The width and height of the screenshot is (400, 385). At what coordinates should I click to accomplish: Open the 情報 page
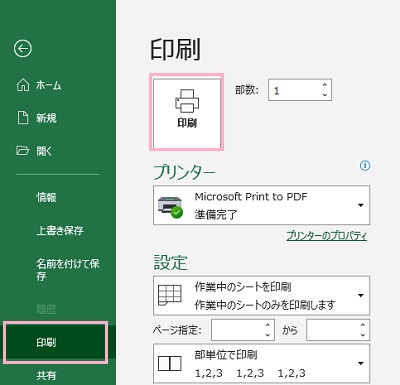point(46,197)
